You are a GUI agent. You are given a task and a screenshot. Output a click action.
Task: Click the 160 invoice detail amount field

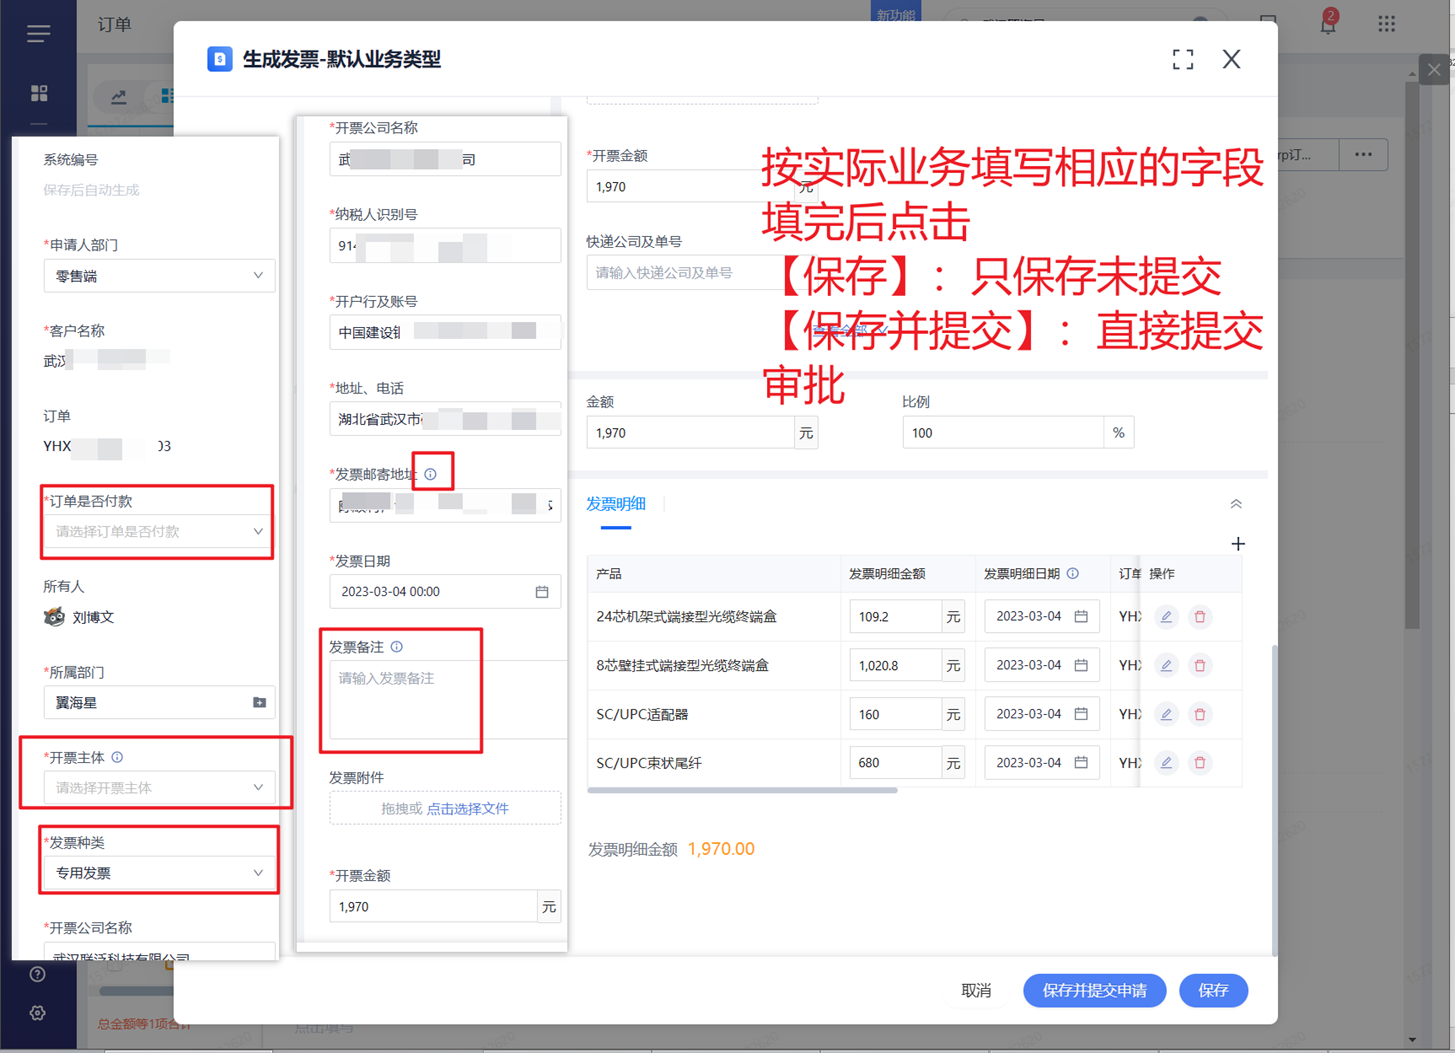click(x=895, y=714)
